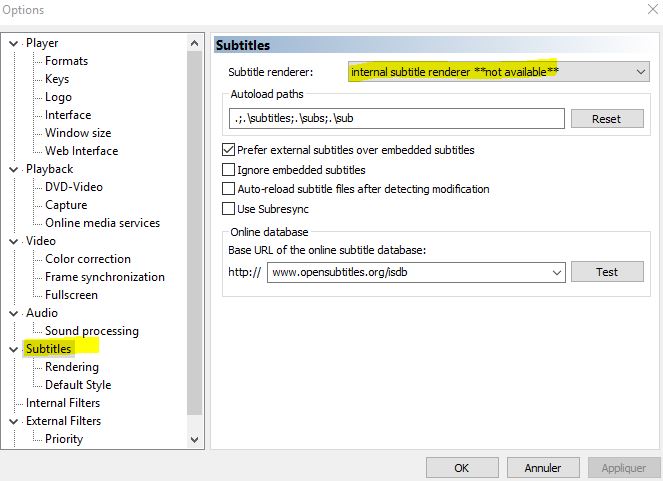Select Keys in the tree
The width and height of the screenshot is (663, 481).
click(x=57, y=79)
